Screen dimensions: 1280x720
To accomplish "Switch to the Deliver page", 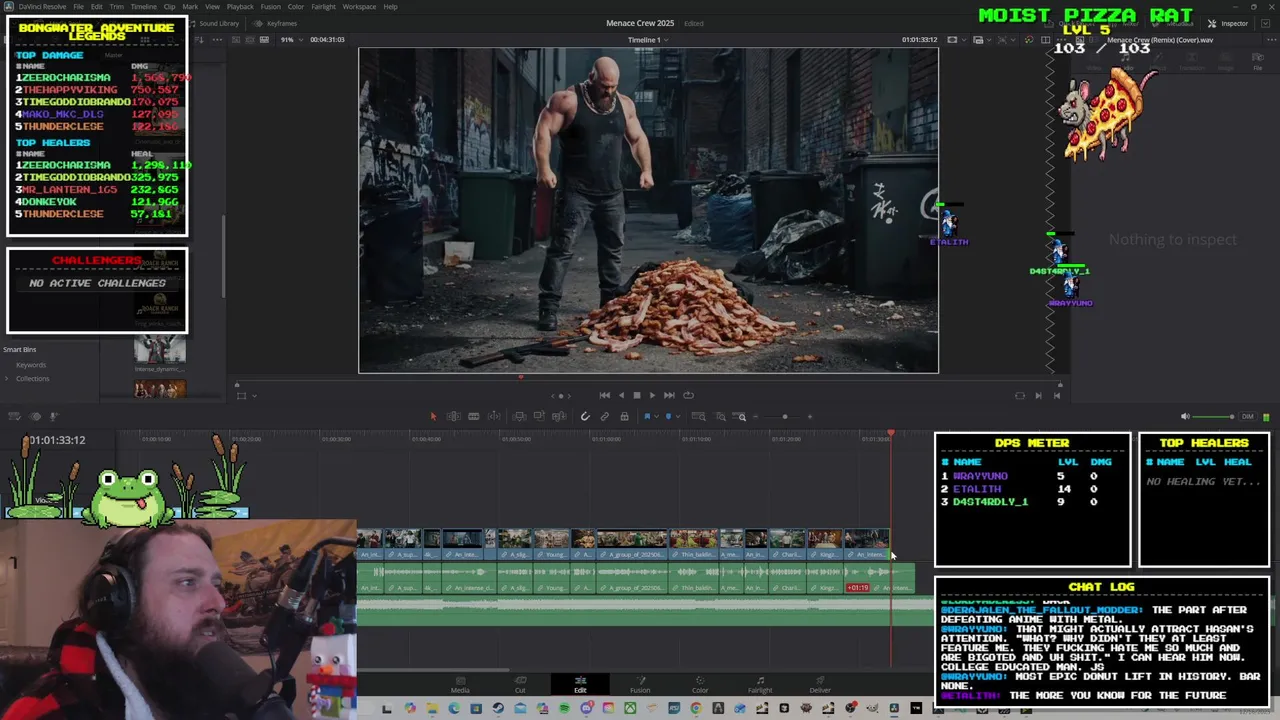I will click(820, 685).
